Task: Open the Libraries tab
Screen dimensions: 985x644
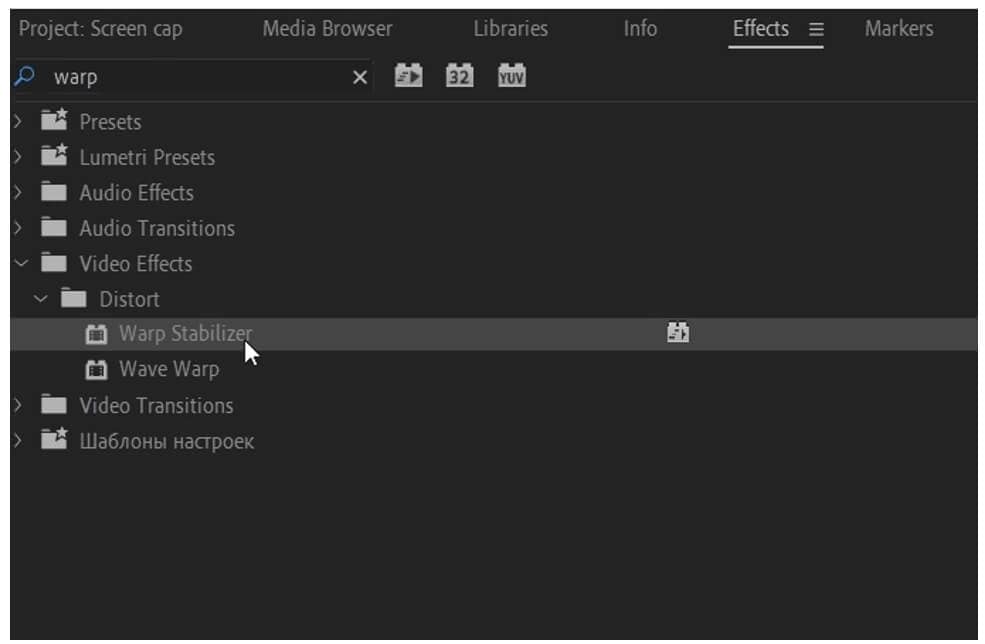Action: coord(510,29)
